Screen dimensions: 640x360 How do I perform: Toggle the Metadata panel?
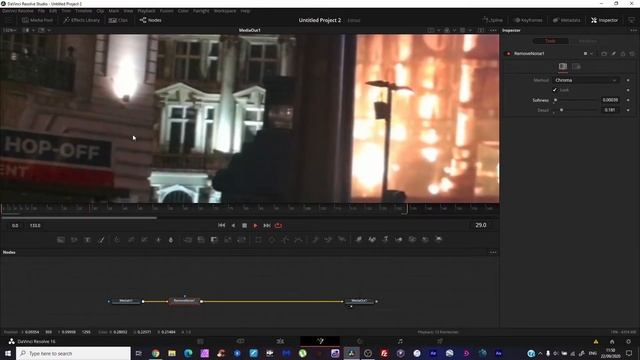(x=567, y=20)
